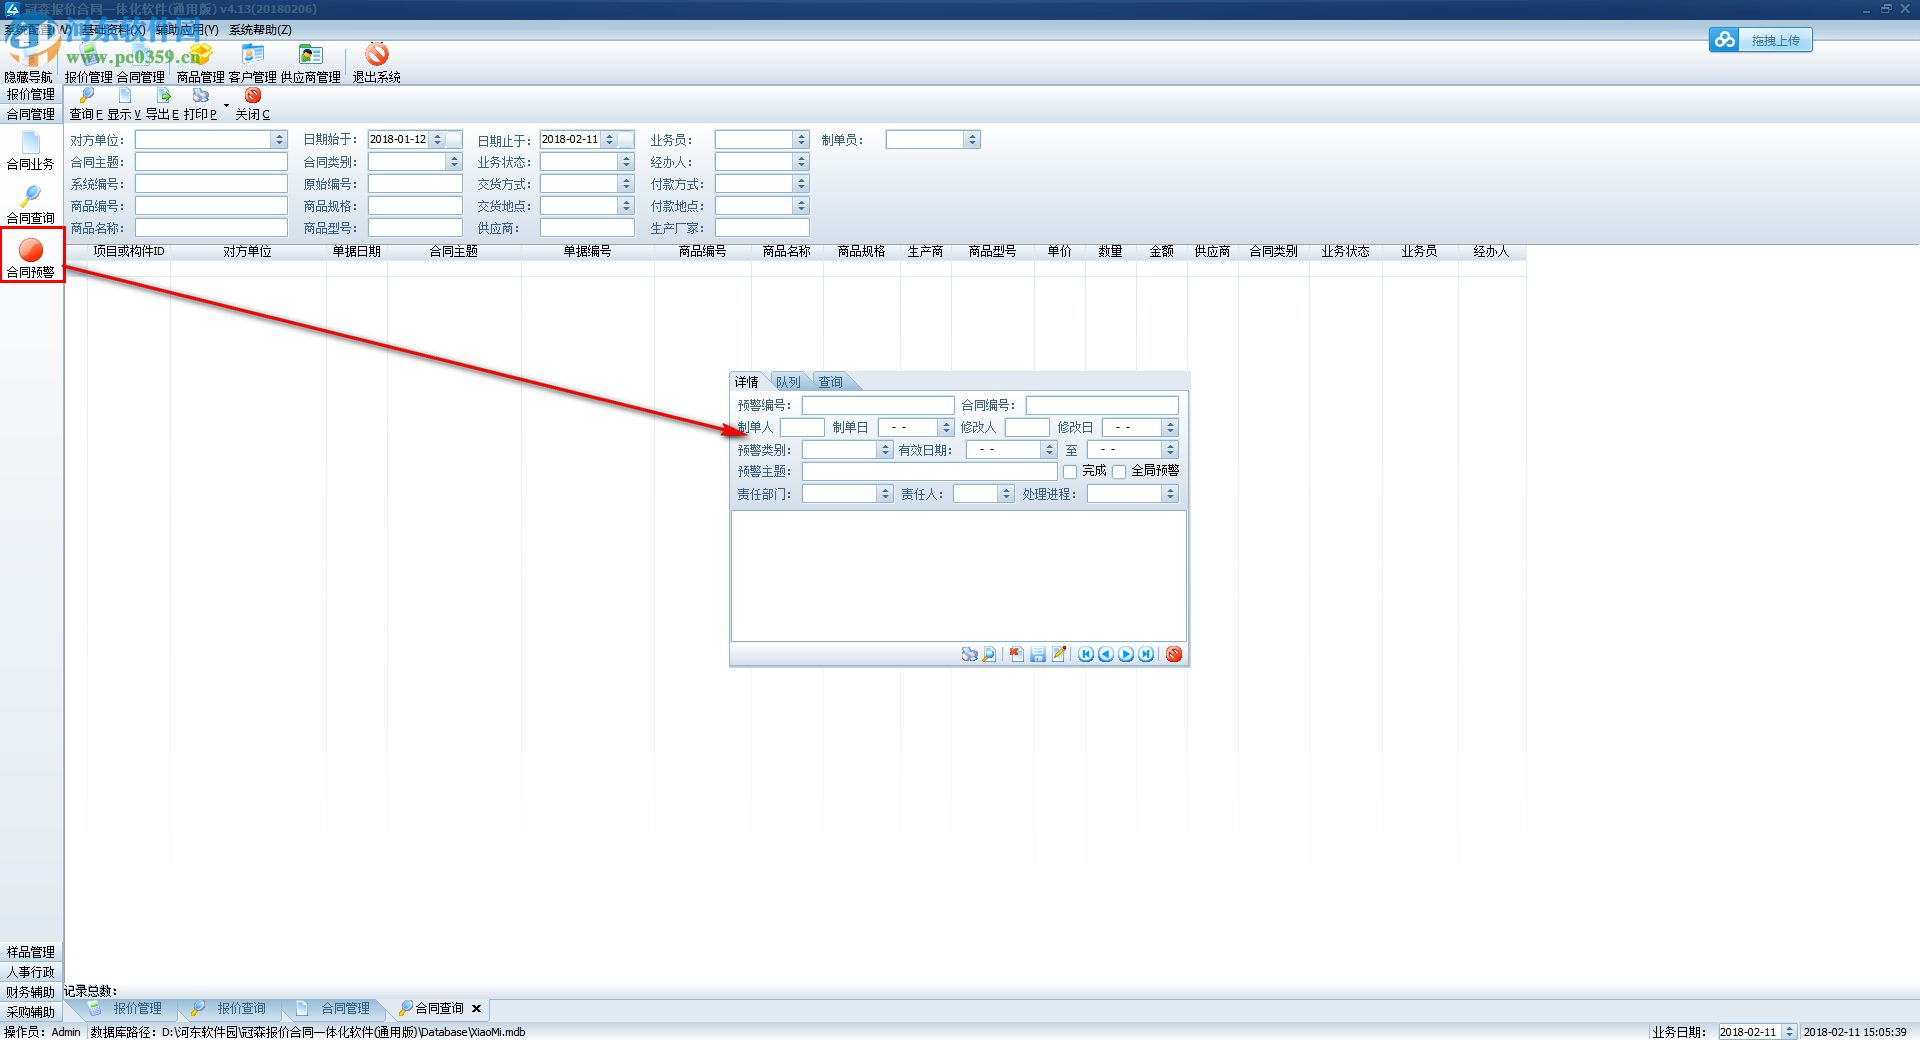
Task: Expand the 财务辅助 navigation section
Action: 31,992
